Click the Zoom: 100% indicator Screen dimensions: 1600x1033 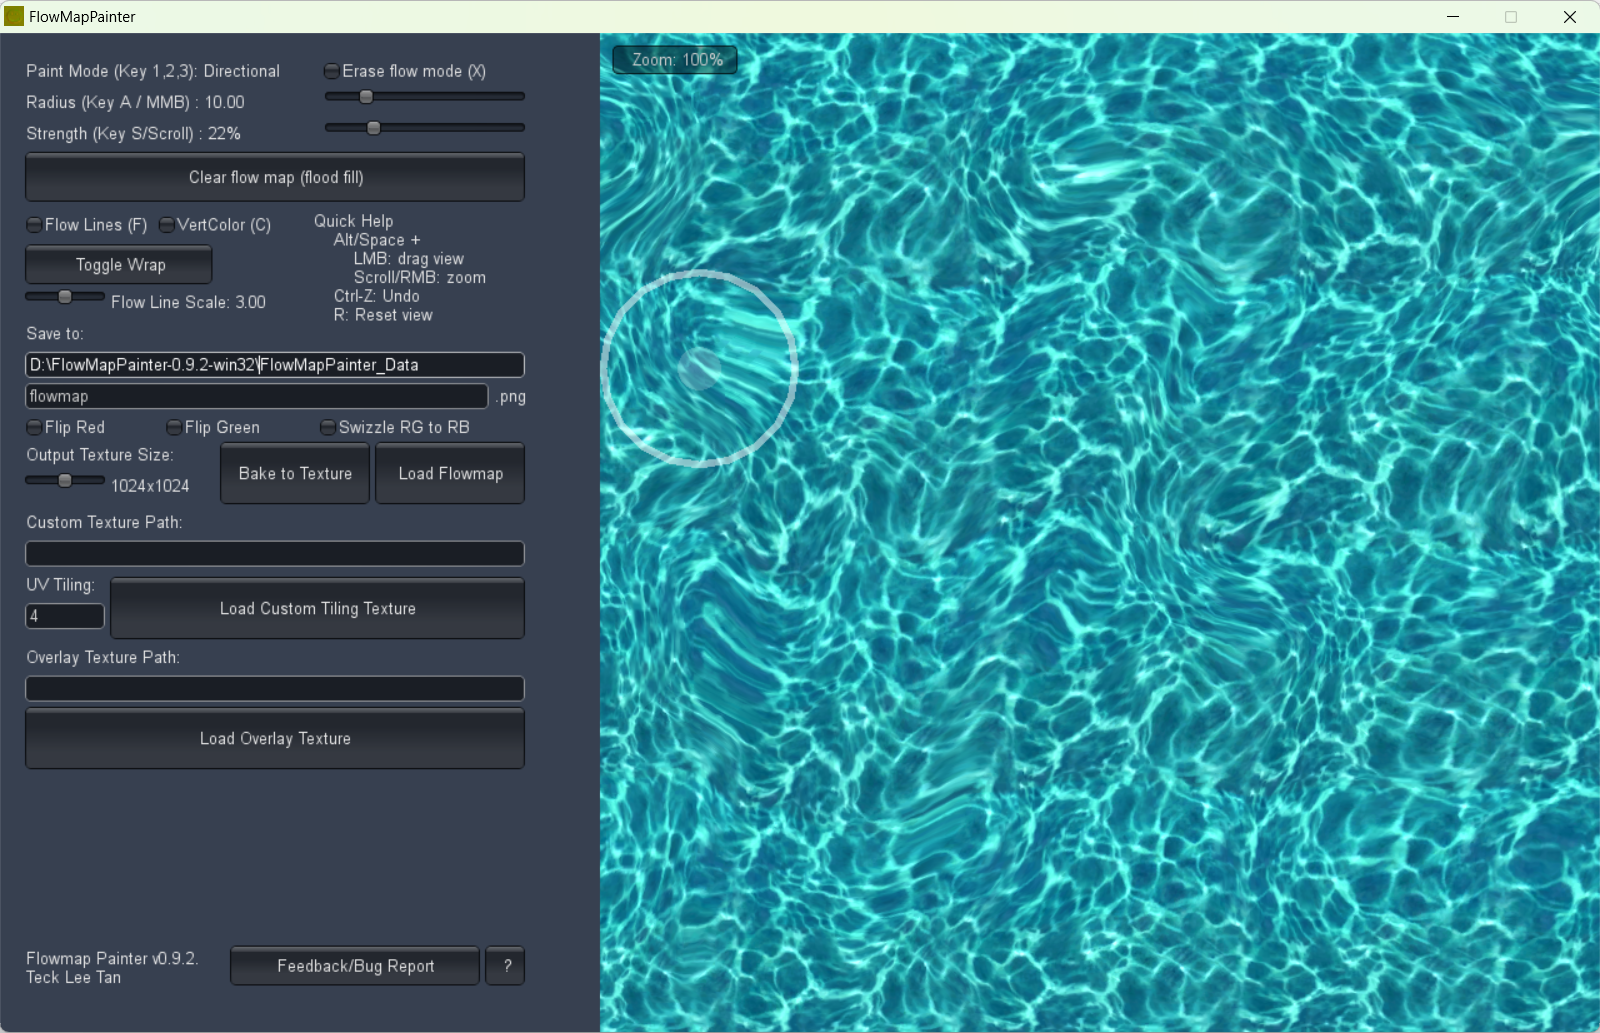click(675, 59)
